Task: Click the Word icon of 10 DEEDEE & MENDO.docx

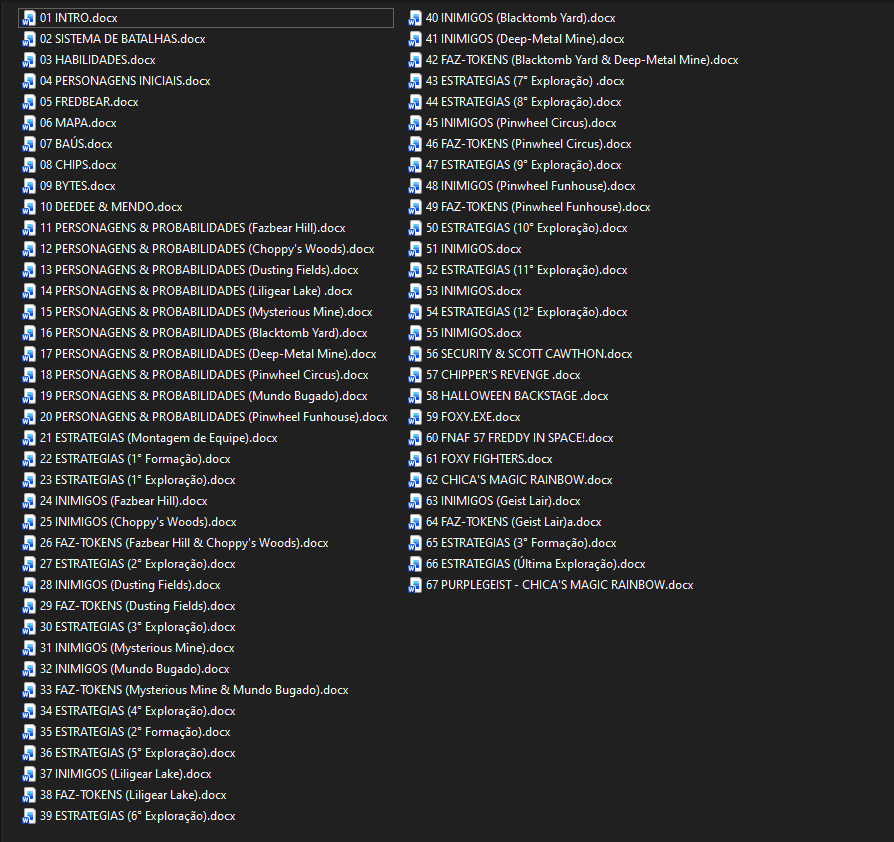Action: pos(29,207)
